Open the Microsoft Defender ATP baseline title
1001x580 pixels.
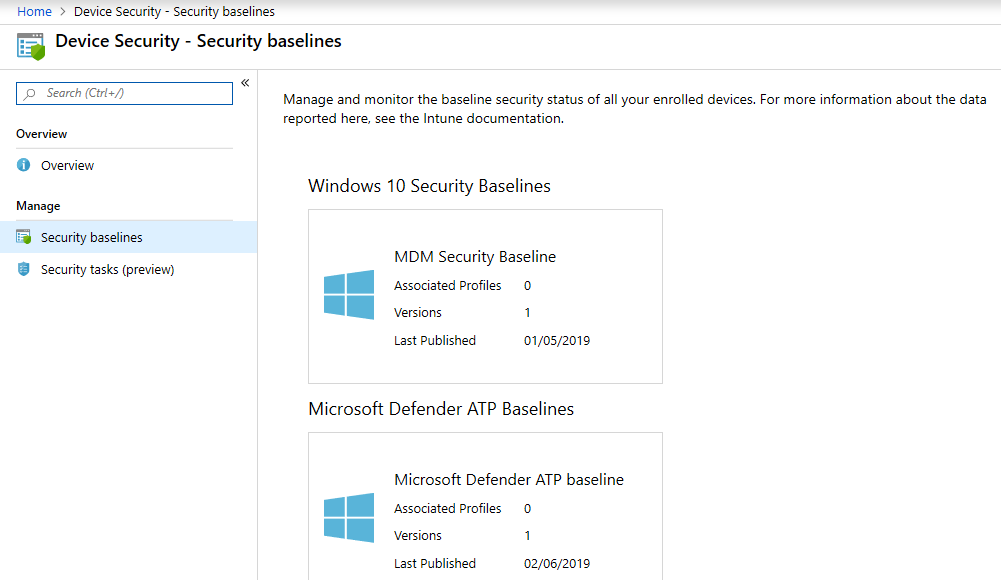click(x=509, y=480)
